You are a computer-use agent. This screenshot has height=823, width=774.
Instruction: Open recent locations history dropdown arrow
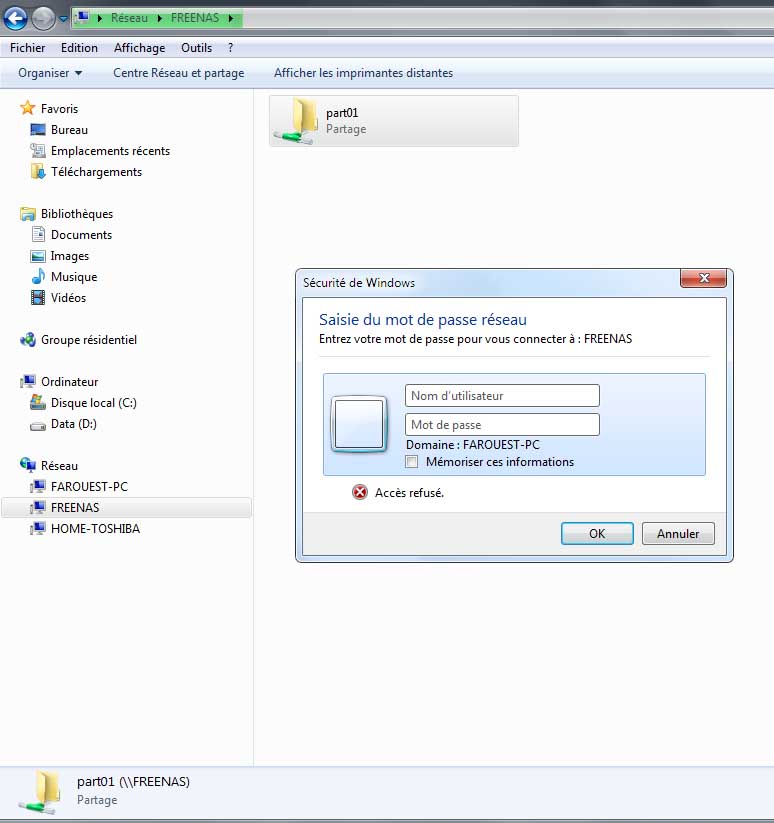(63, 19)
